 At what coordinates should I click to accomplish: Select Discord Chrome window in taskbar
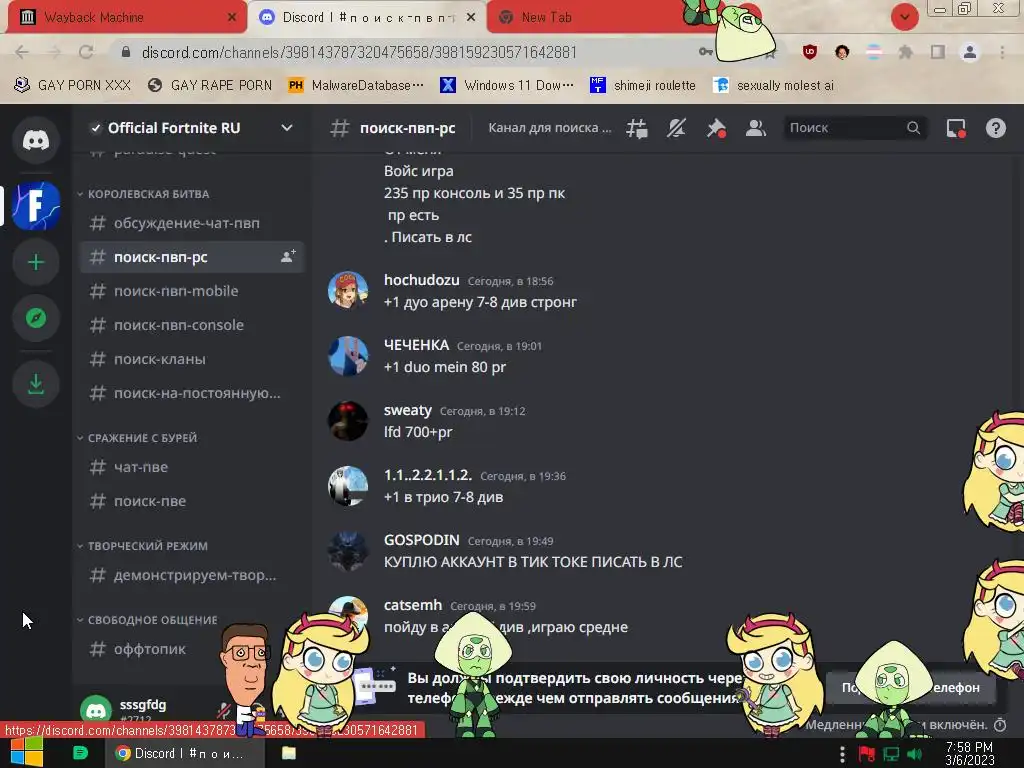[184, 753]
